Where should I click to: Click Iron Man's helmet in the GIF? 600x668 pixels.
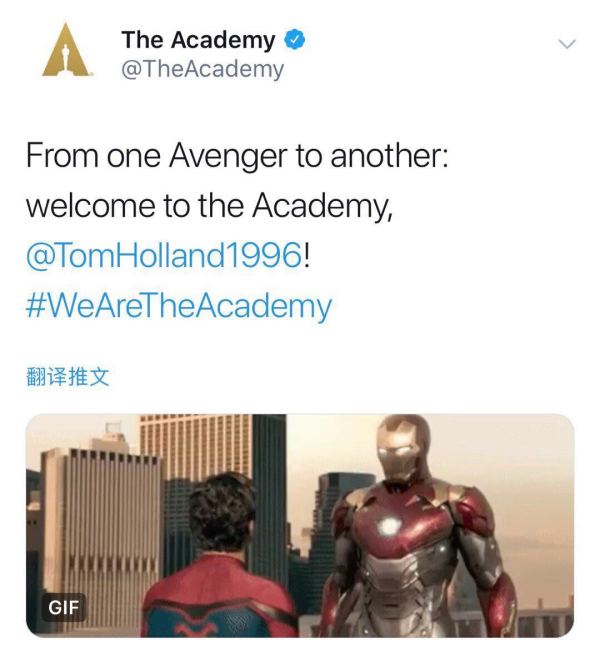click(x=401, y=447)
